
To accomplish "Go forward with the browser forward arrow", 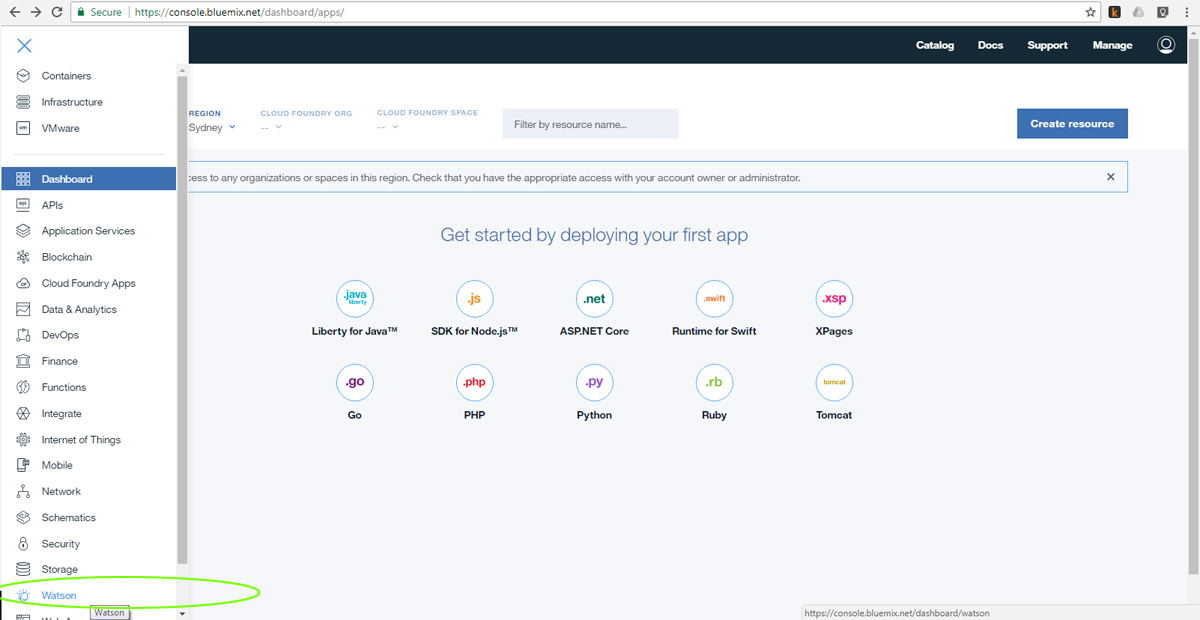I will pos(37,12).
